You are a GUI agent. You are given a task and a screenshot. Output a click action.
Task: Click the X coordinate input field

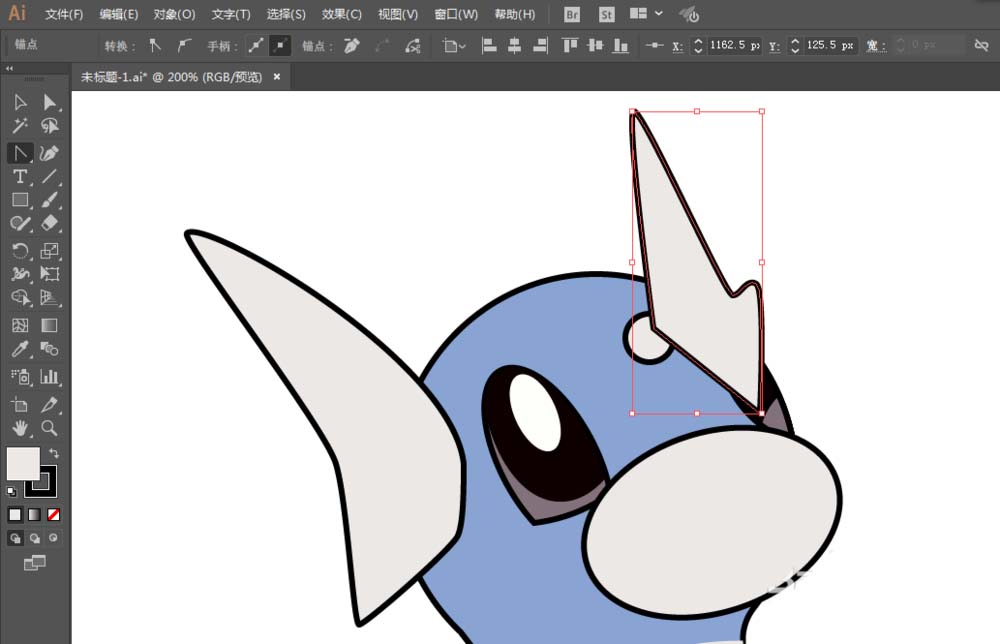pyautogui.click(x=735, y=45)
